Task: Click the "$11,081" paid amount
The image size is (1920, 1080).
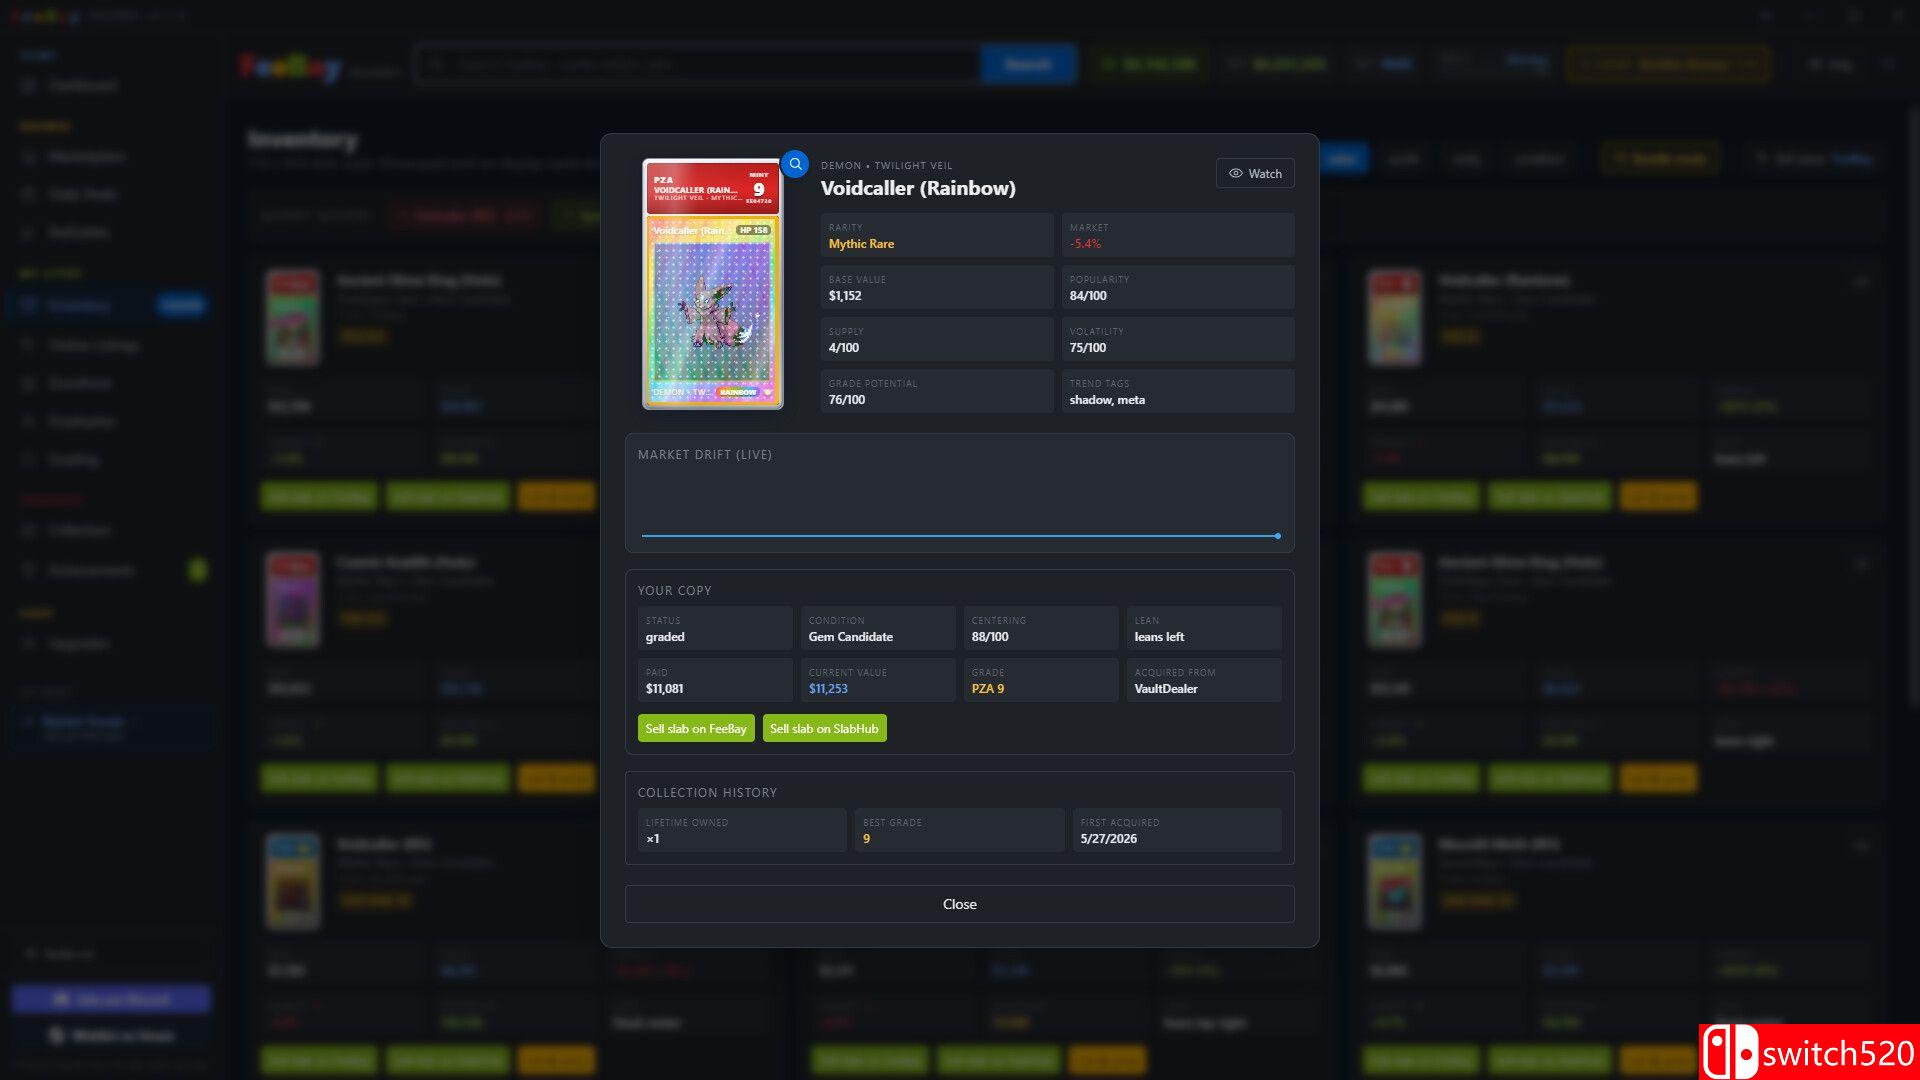Action: [665, 689]
